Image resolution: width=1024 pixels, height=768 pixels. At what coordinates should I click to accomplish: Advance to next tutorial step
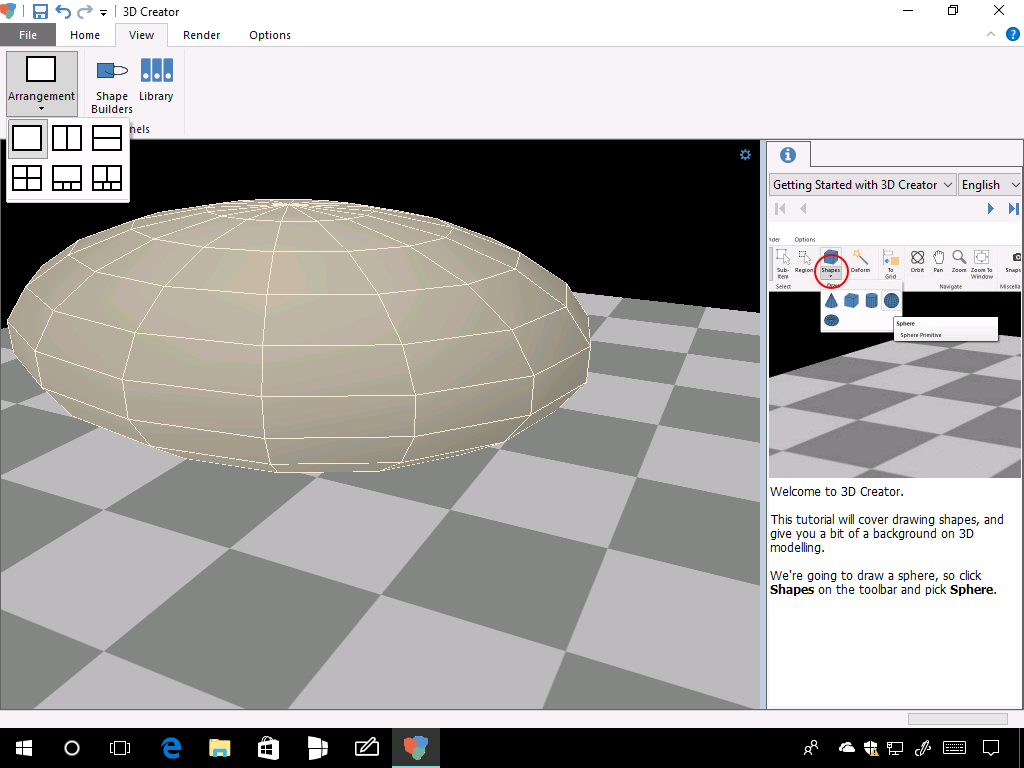[991, 209]
